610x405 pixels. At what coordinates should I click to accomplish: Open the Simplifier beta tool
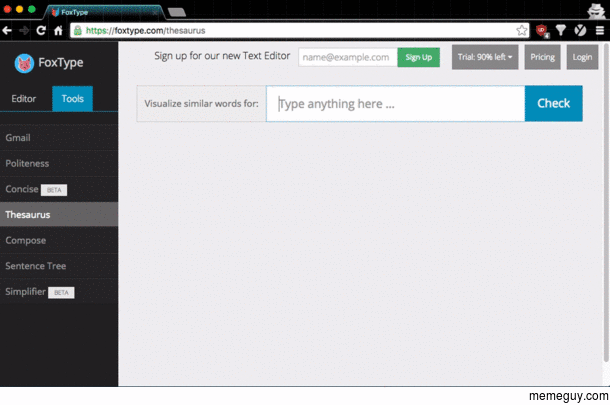click(x=59, y=292)
